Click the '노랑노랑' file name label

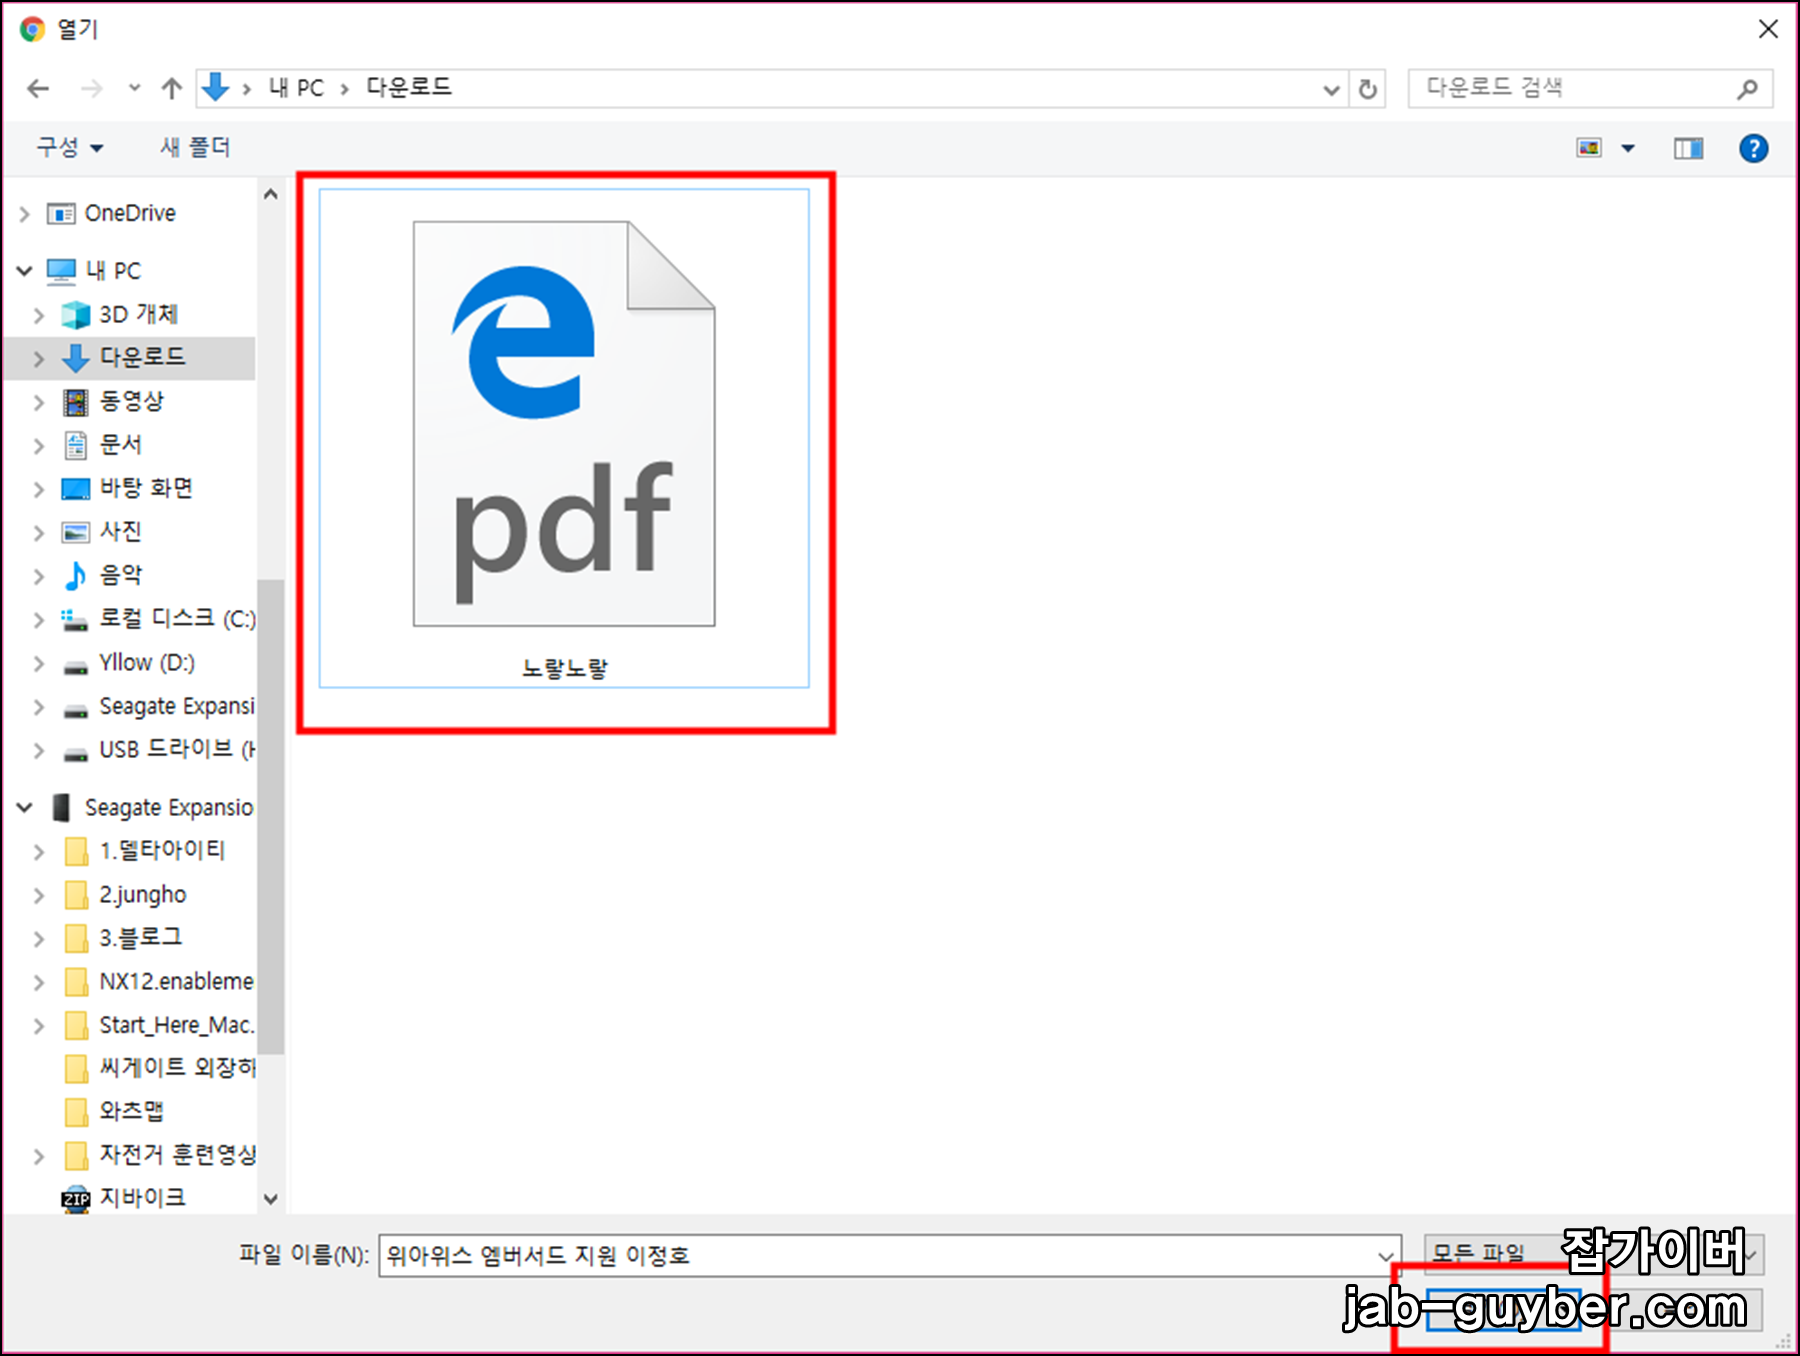(x=565, y=668)
